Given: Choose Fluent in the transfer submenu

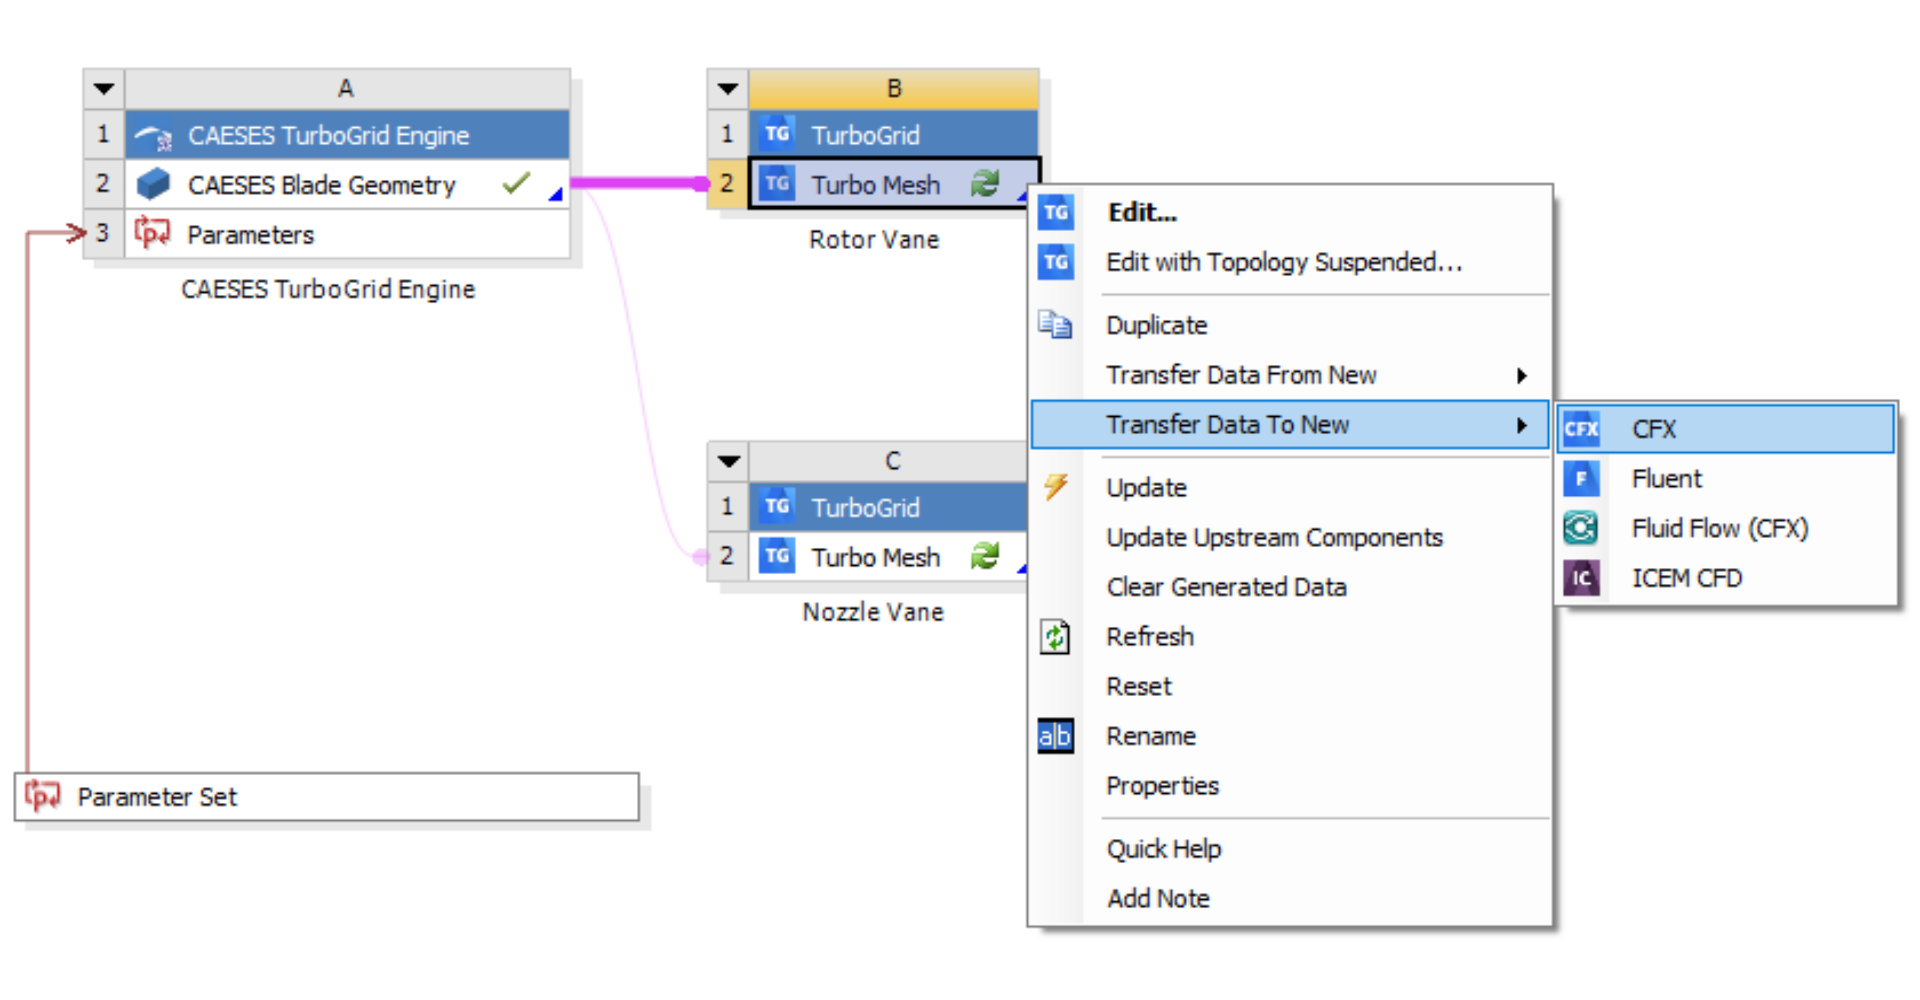Looking at the screenshot, I should 1726,478.
